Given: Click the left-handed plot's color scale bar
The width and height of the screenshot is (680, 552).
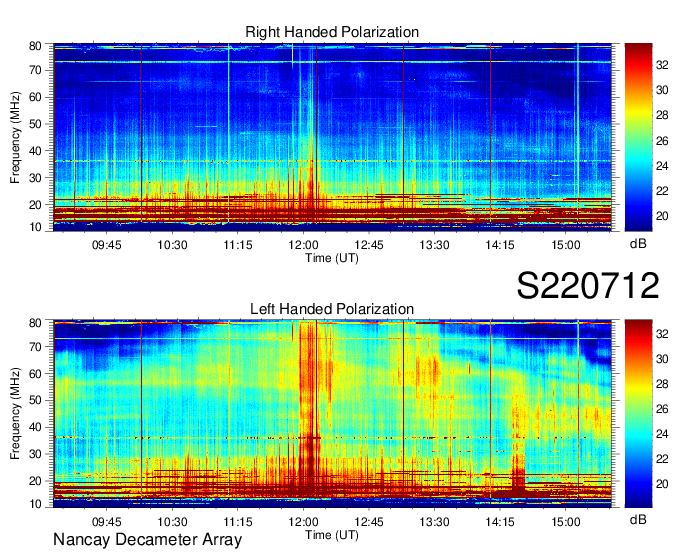Looking at the screenshot, I should pyautogui.click(x=638, y=414).
